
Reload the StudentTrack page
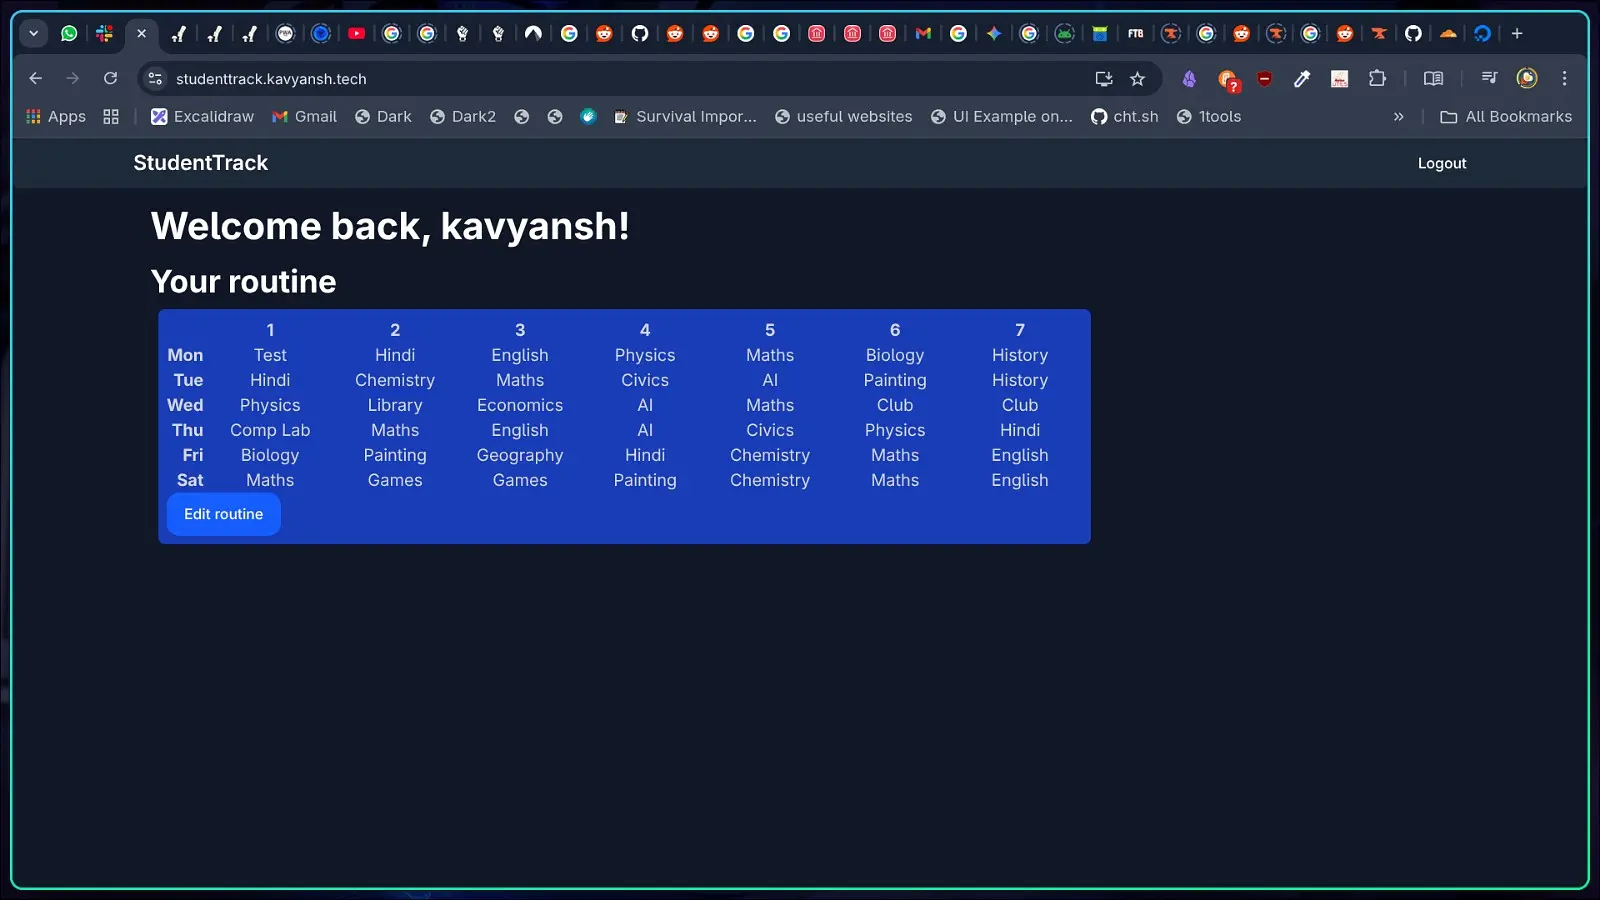[110, 78]
